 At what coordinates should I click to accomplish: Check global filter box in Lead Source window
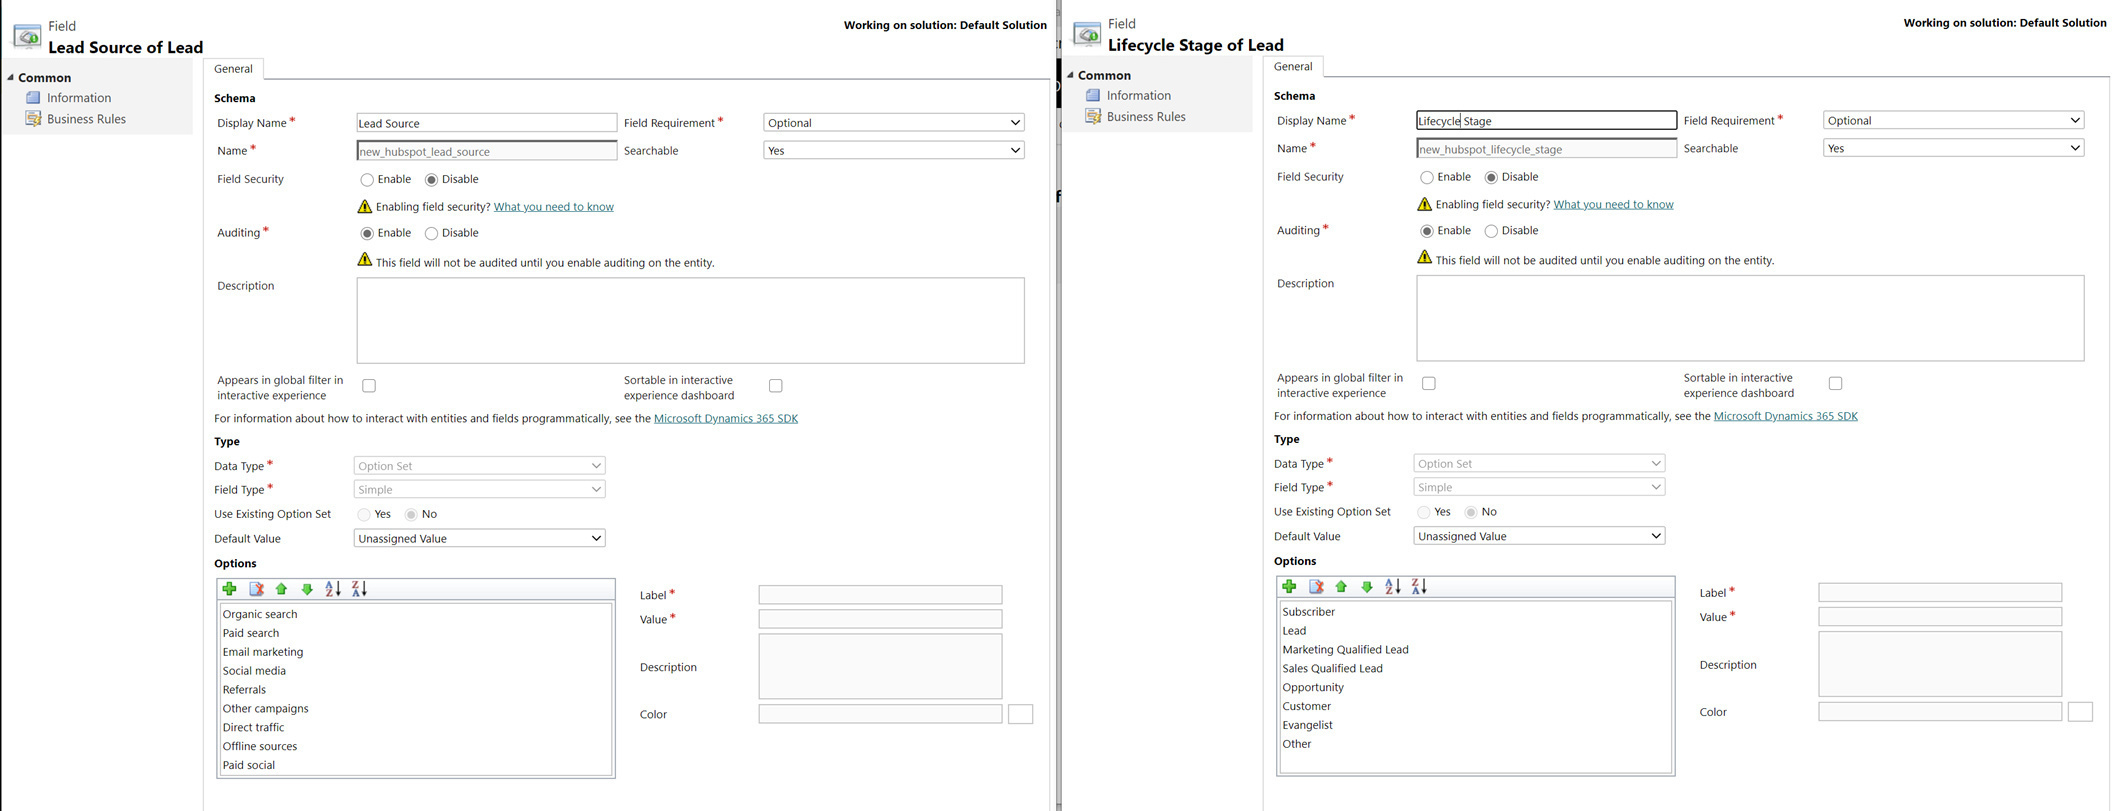(369, 386)
